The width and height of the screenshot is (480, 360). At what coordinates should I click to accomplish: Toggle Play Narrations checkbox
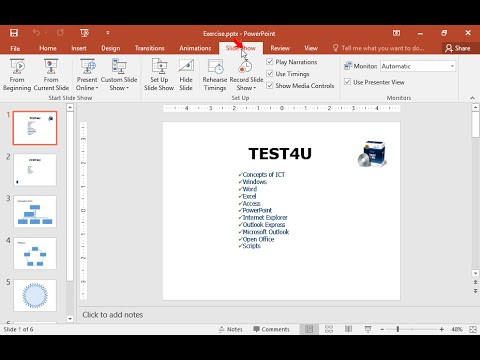pyautogui.click(x=270, y=62)
